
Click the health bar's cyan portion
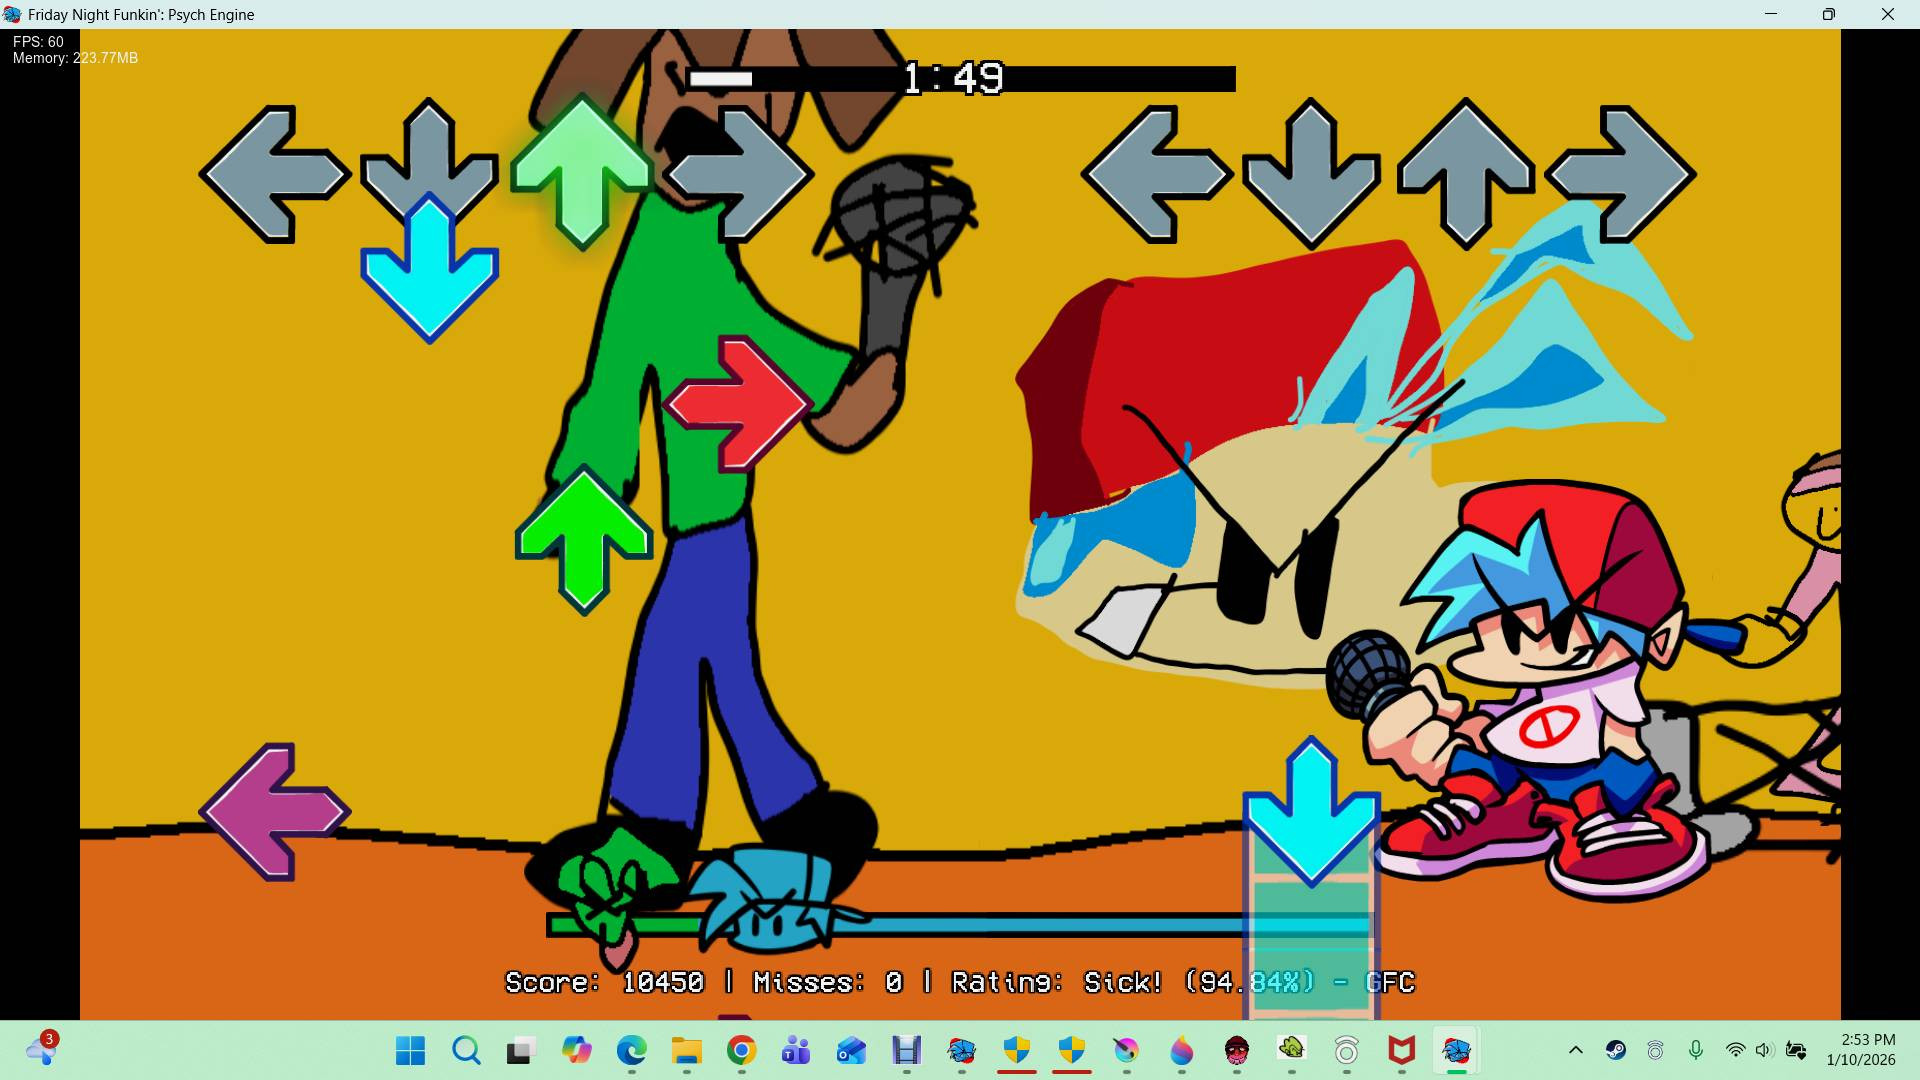click(1100, 925)
